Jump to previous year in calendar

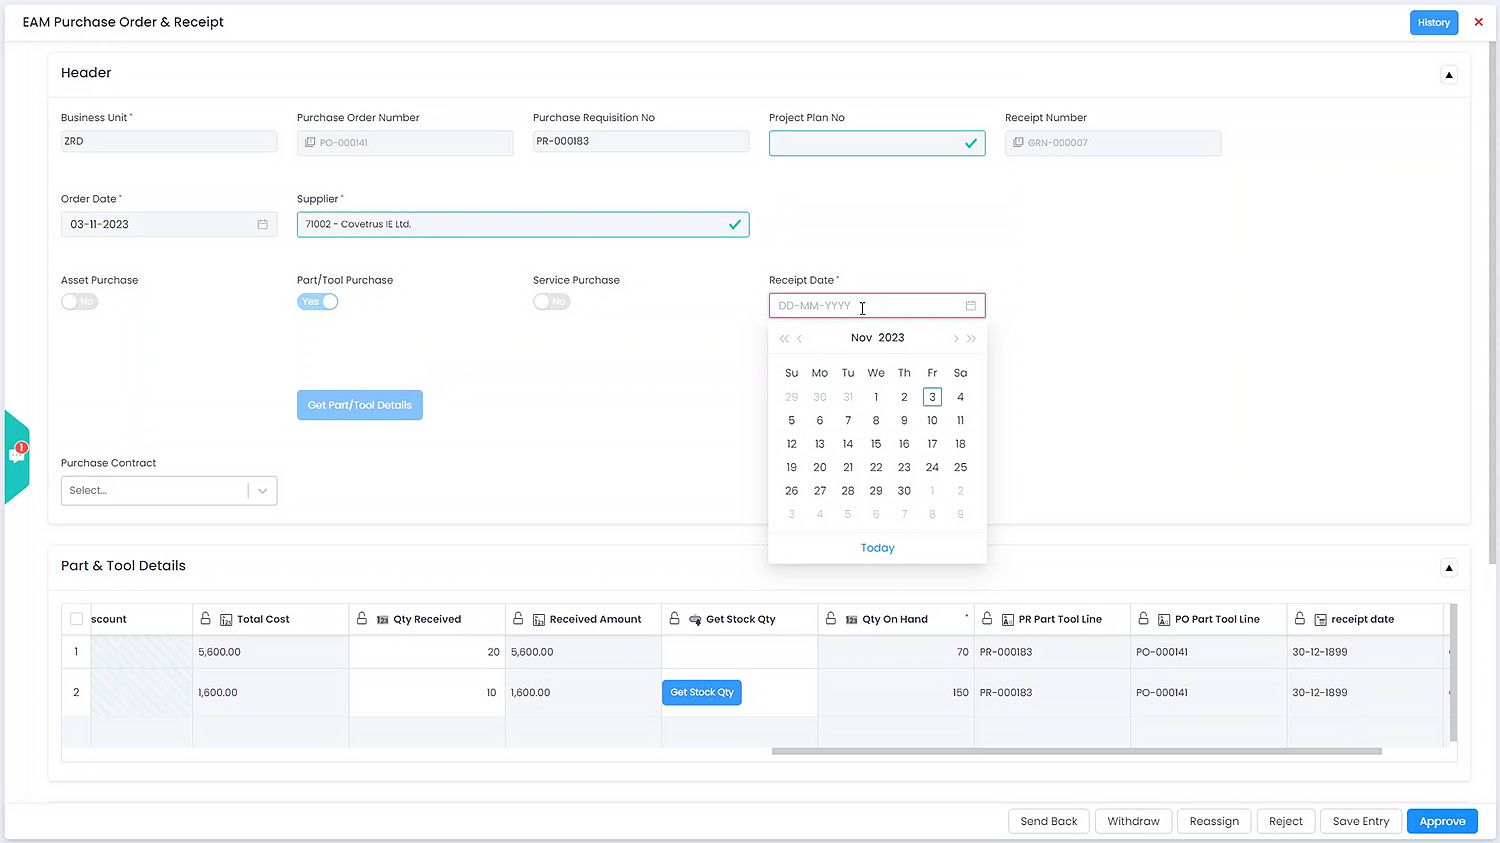pos(784,339)
